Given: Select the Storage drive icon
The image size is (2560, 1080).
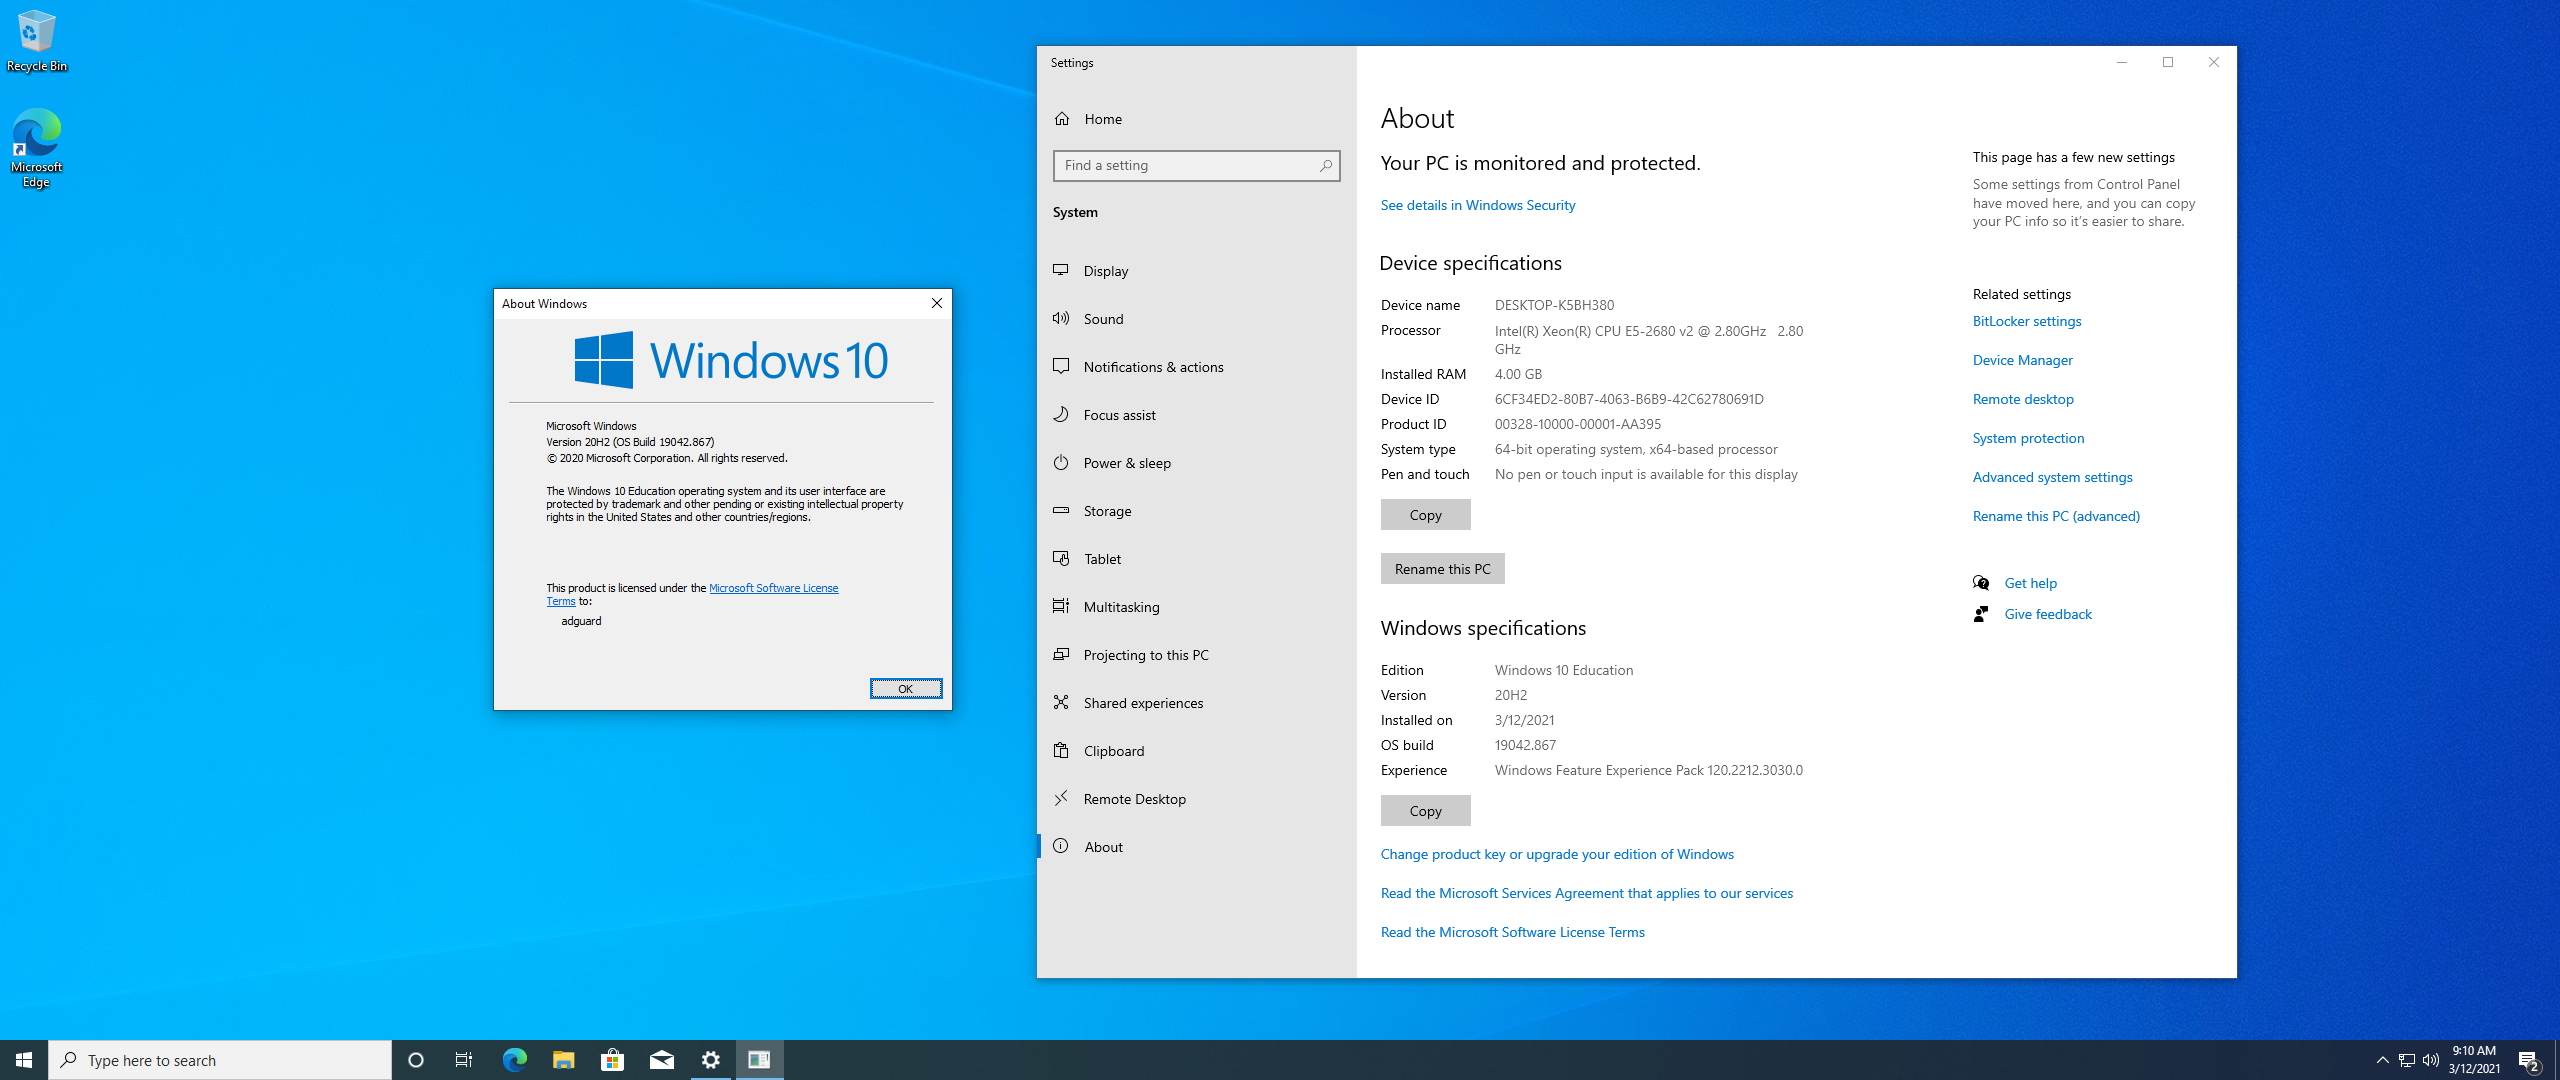Looking at the screenshot, I should tap(1061, 510).
